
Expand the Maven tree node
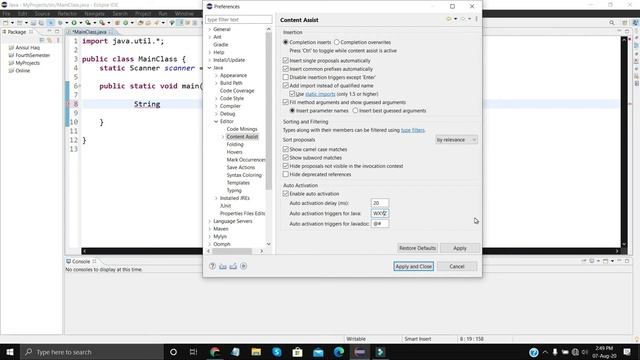pyautogui.click(x=210, y=229)
